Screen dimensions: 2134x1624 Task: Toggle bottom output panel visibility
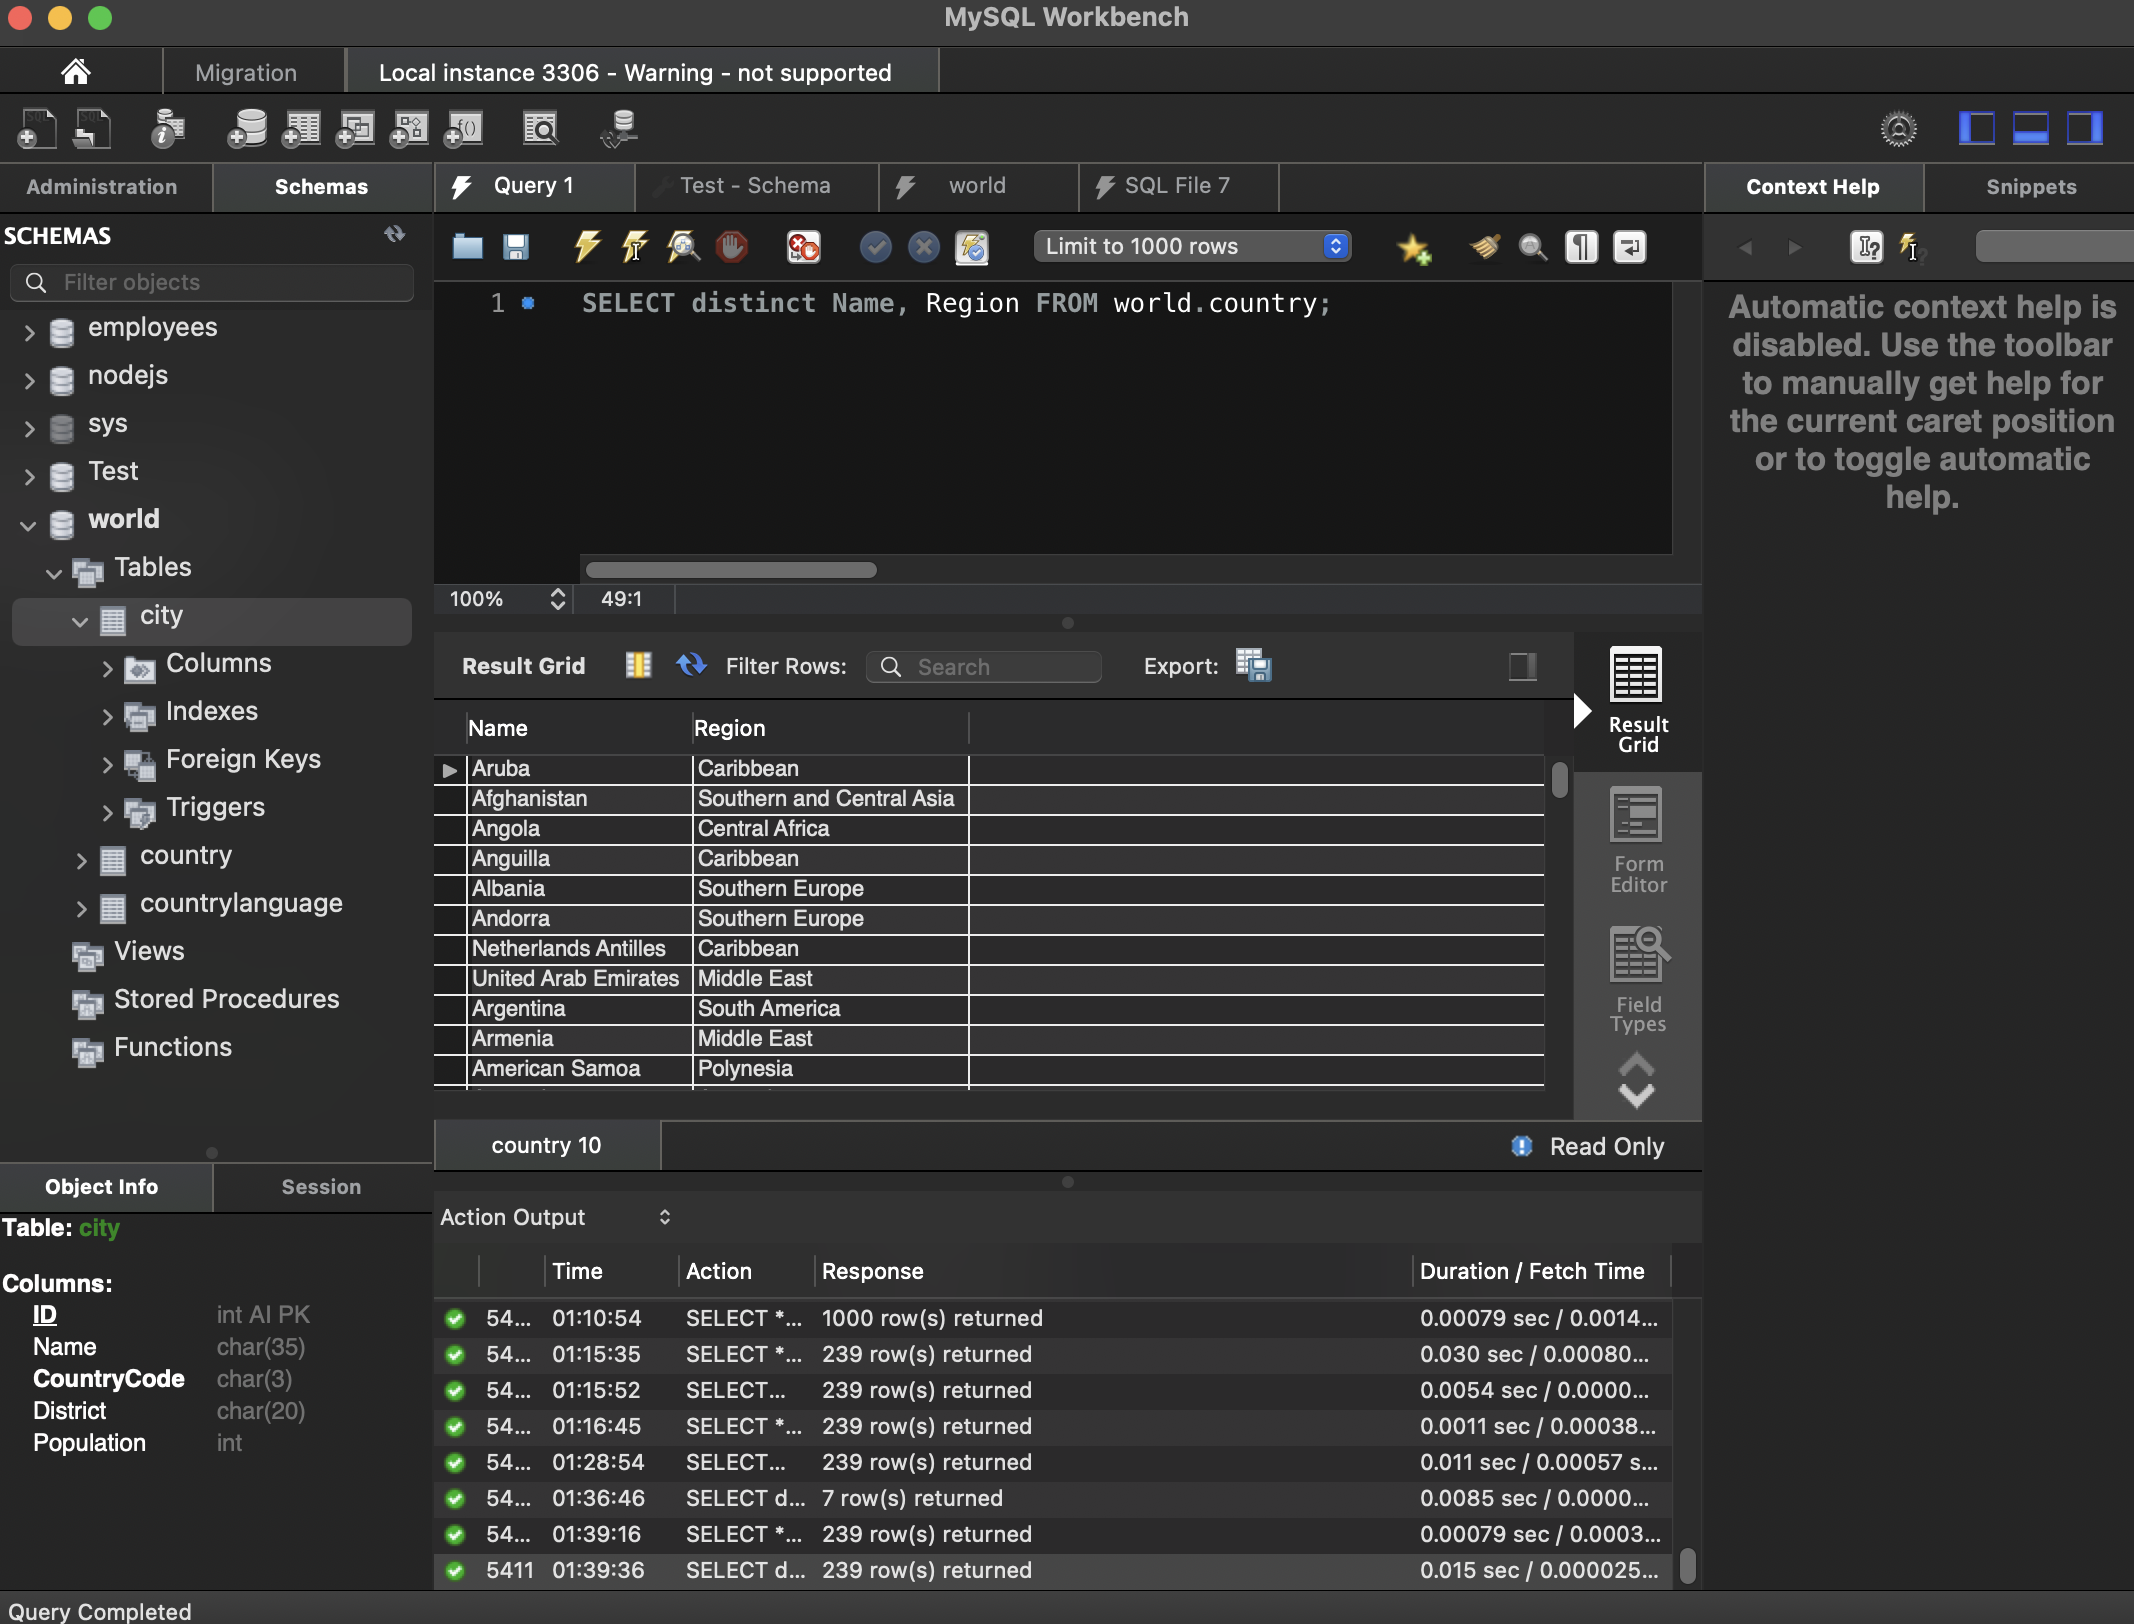click(2030, 129)
